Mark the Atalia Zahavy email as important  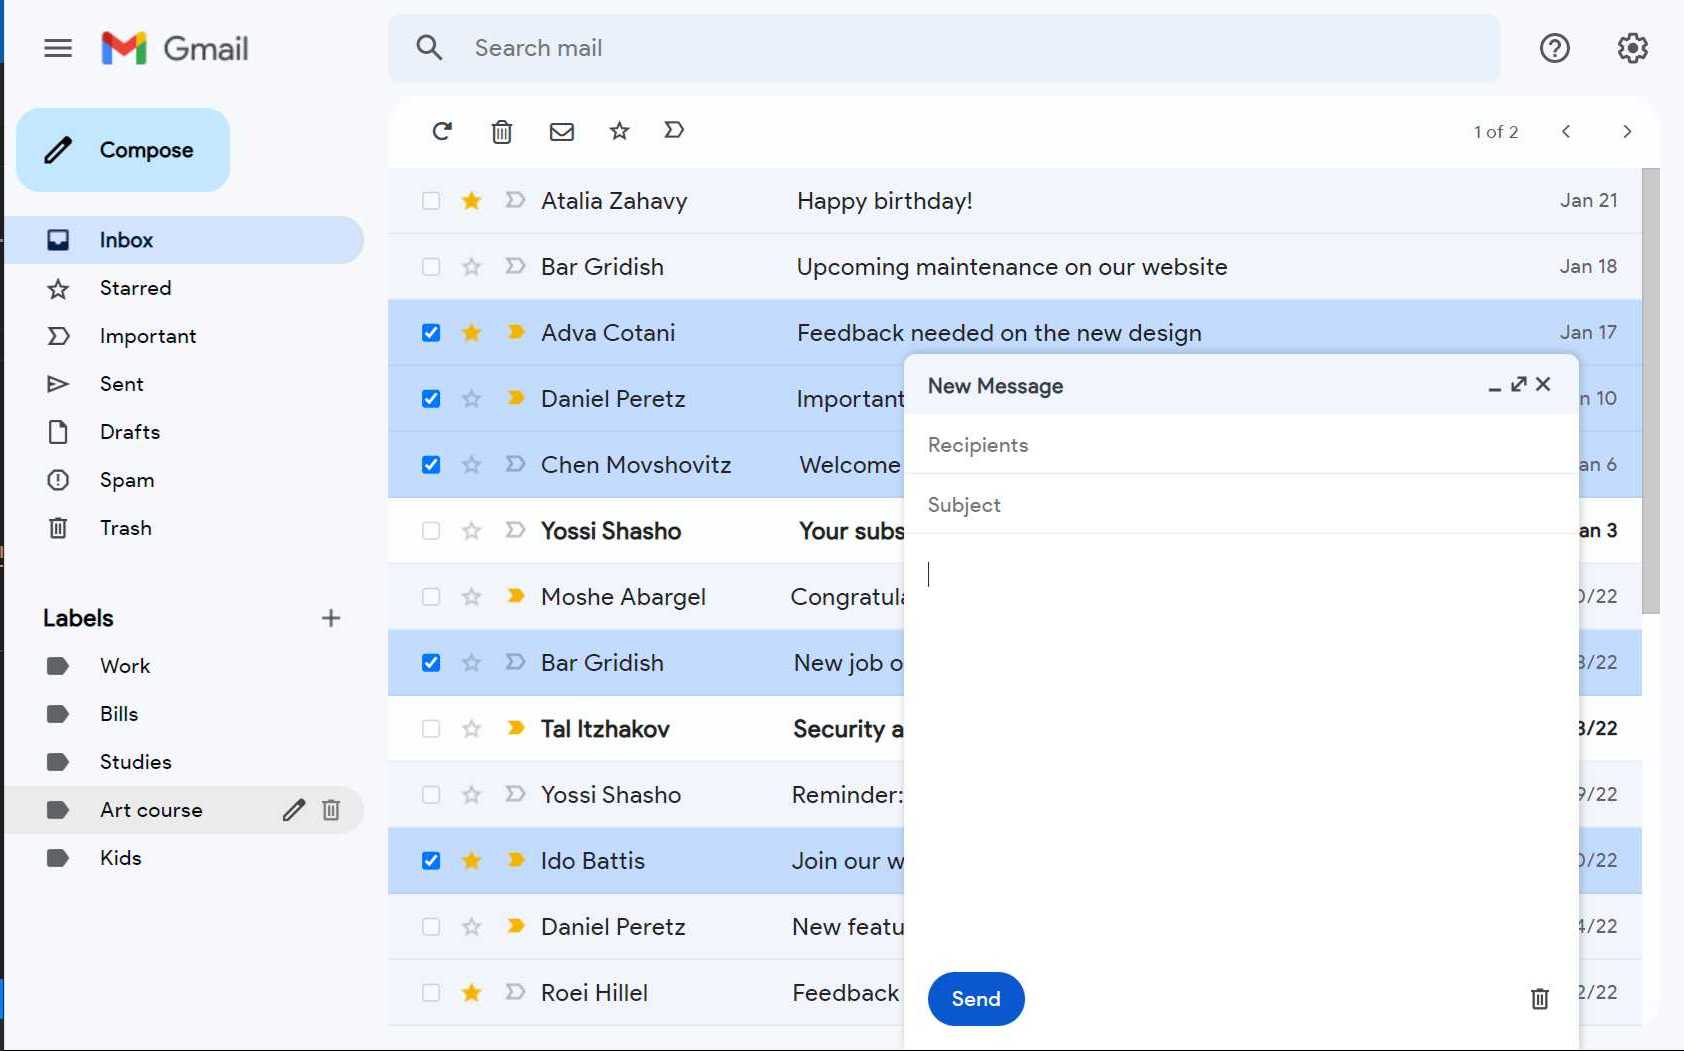[x=516, y=200]
